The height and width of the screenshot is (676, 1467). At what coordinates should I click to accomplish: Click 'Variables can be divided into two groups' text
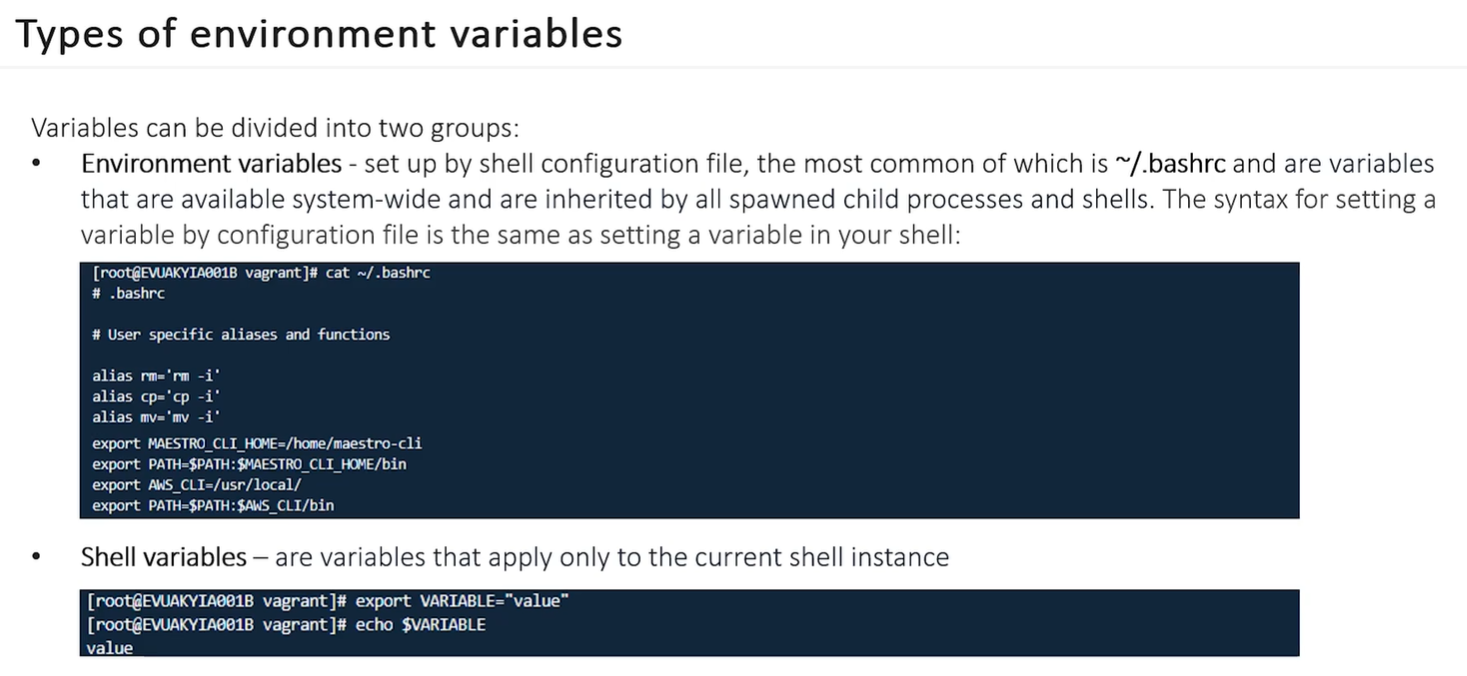275,129
